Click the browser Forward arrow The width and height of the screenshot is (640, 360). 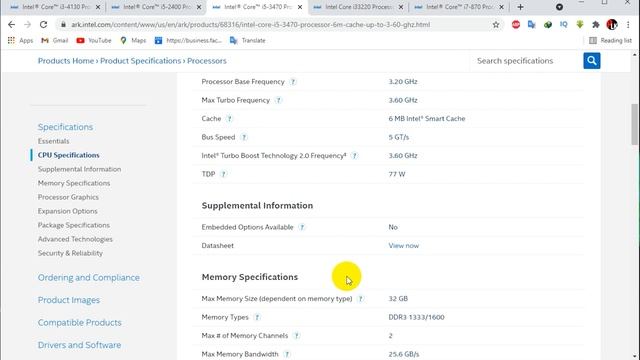pyautogui.click(x=27, y=24)
